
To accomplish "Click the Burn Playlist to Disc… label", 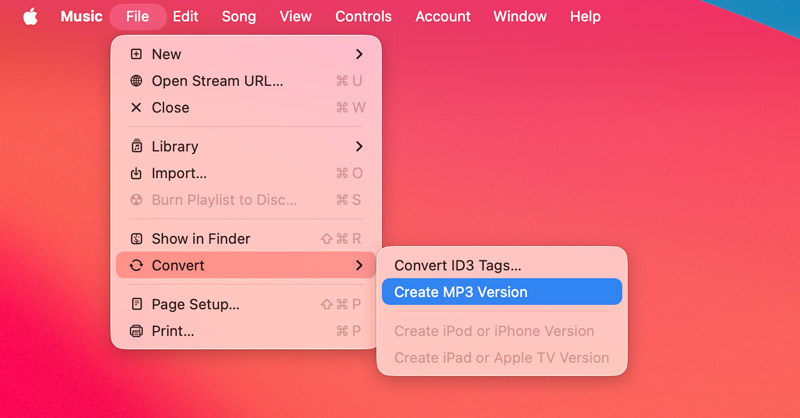I will pos(224,200).
